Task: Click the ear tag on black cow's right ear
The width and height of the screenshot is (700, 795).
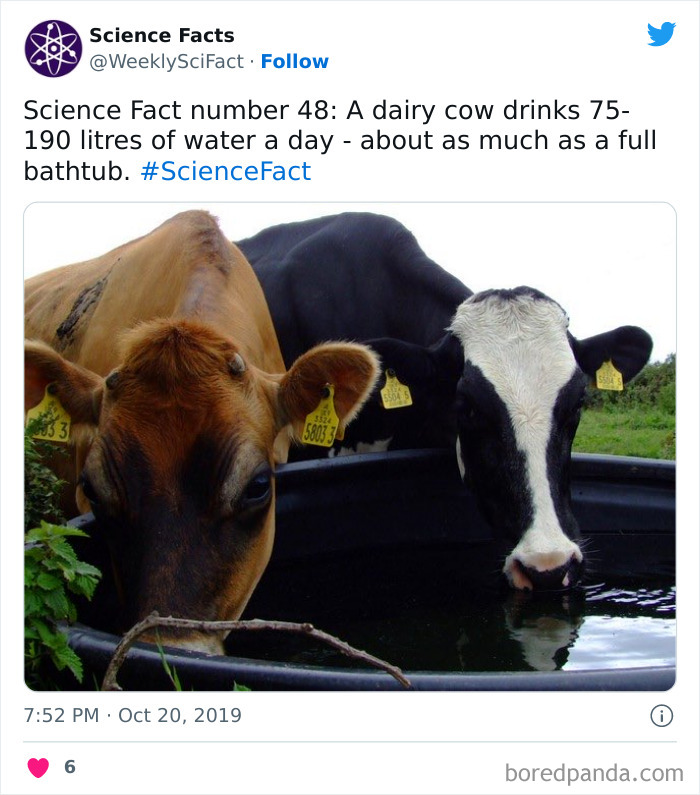Action: [609, 376]
